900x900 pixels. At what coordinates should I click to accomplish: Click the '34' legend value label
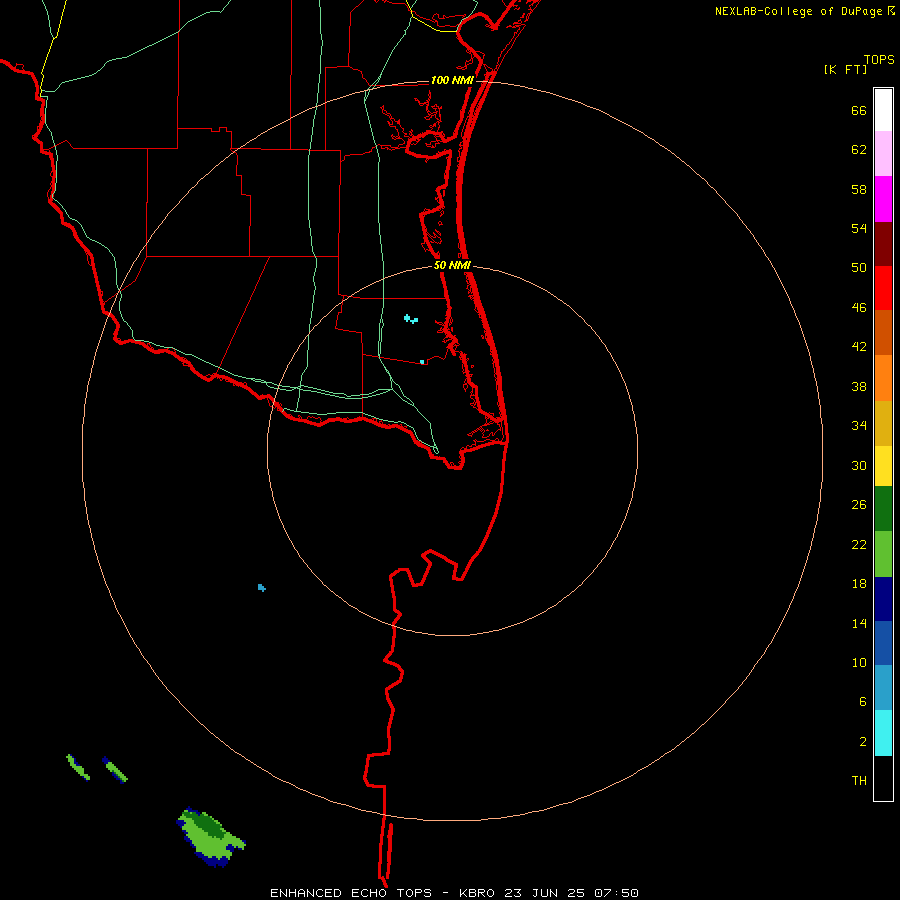(859, 425)
